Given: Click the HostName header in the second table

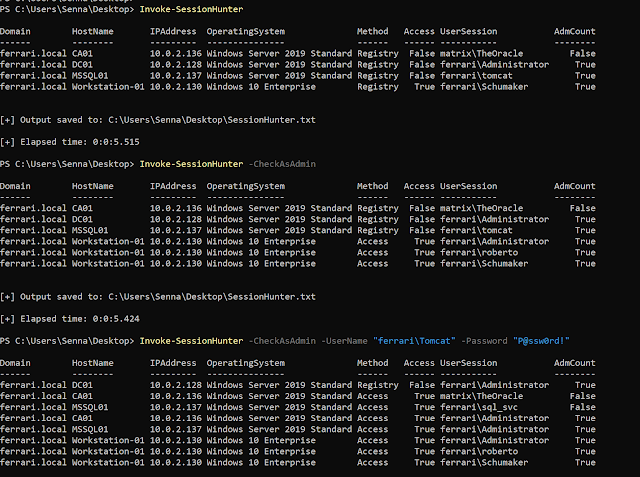Looking at the screenshot, I should (x=92, y=186).
